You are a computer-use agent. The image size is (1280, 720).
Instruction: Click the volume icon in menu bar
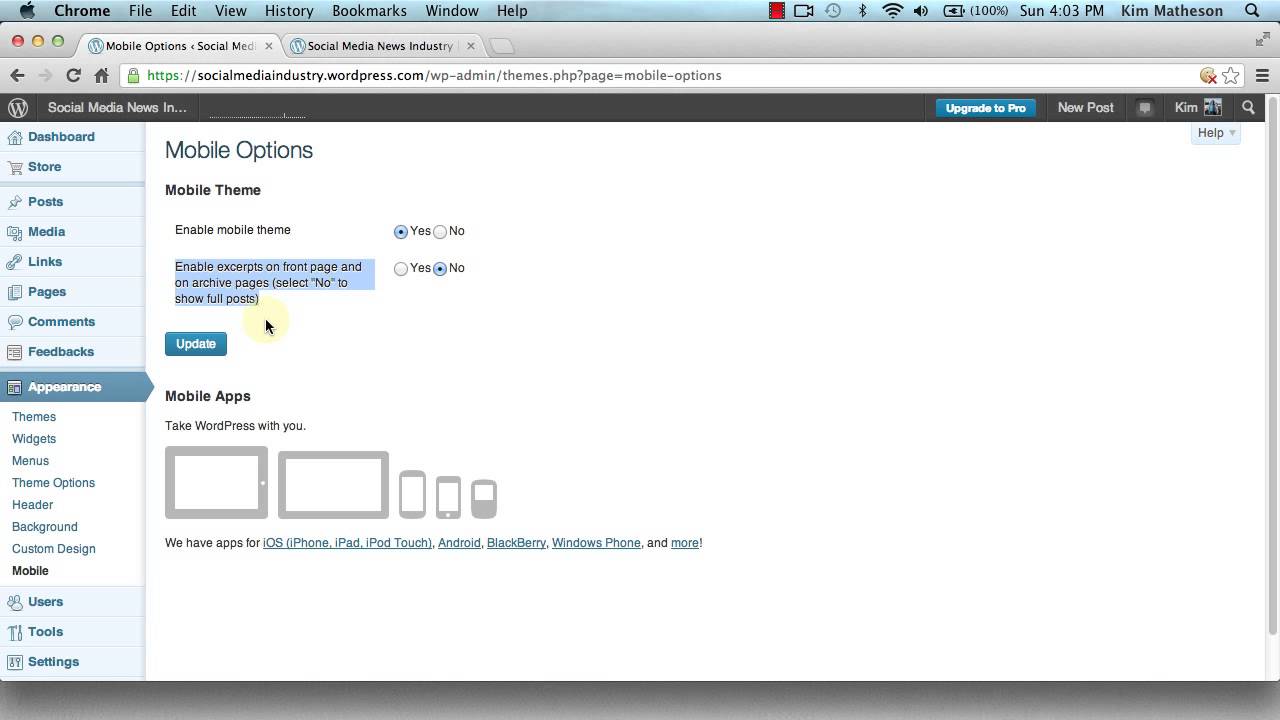coord(921,11)
